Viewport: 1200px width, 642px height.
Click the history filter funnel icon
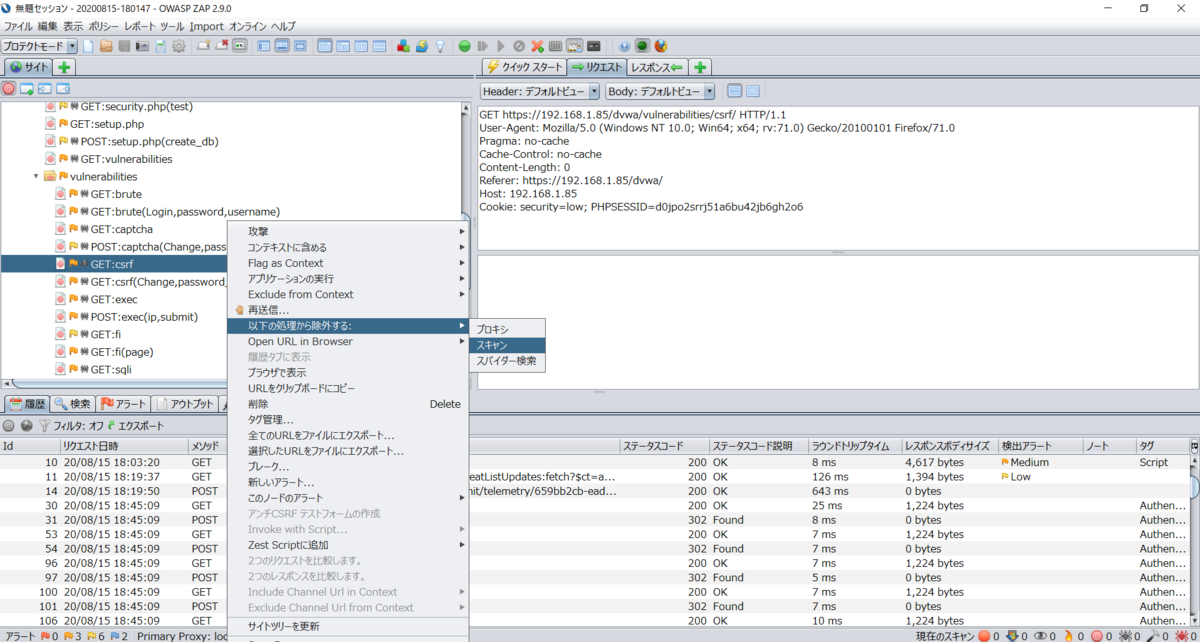pyautogui.click(x=44, y=426)
